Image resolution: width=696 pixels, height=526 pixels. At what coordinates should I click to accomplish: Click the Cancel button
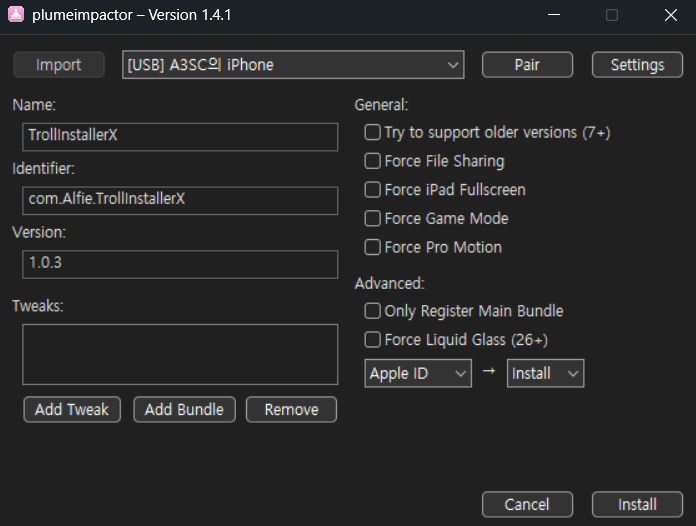(527, 504)
